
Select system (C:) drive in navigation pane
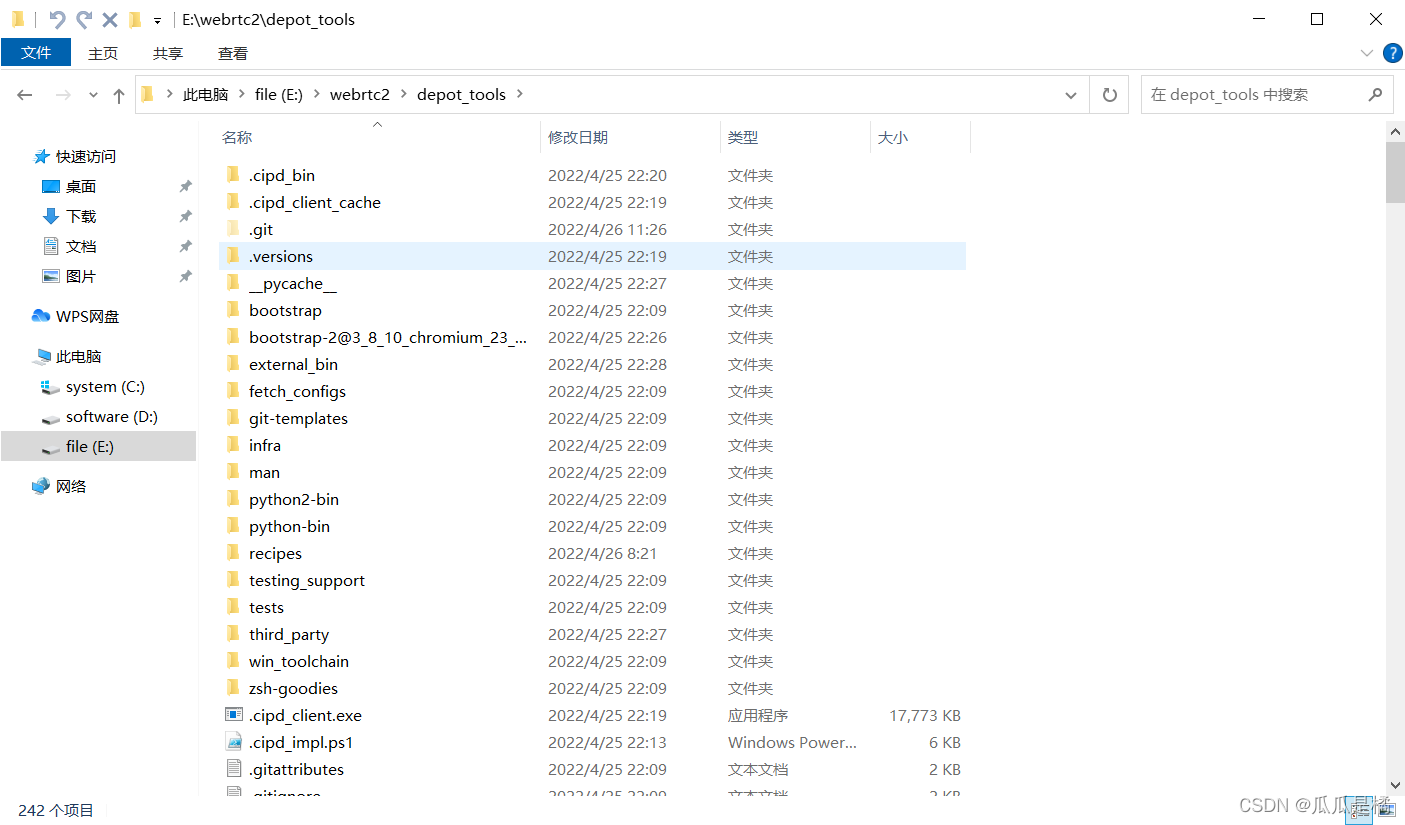105,386
